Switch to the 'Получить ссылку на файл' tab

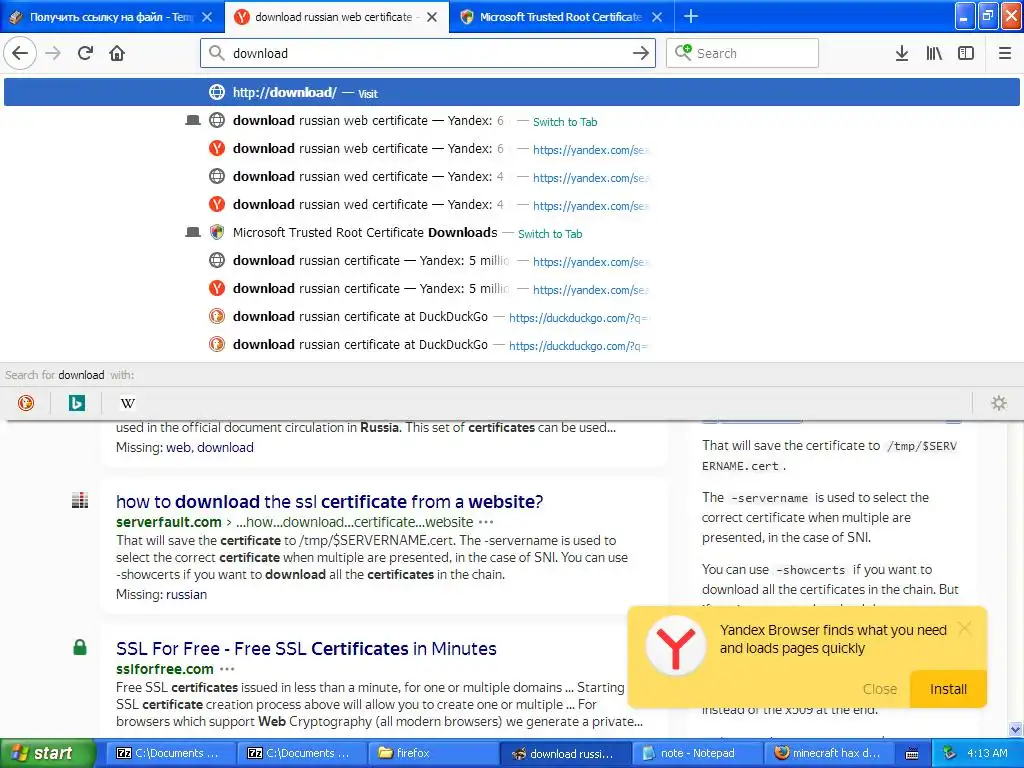111,17
